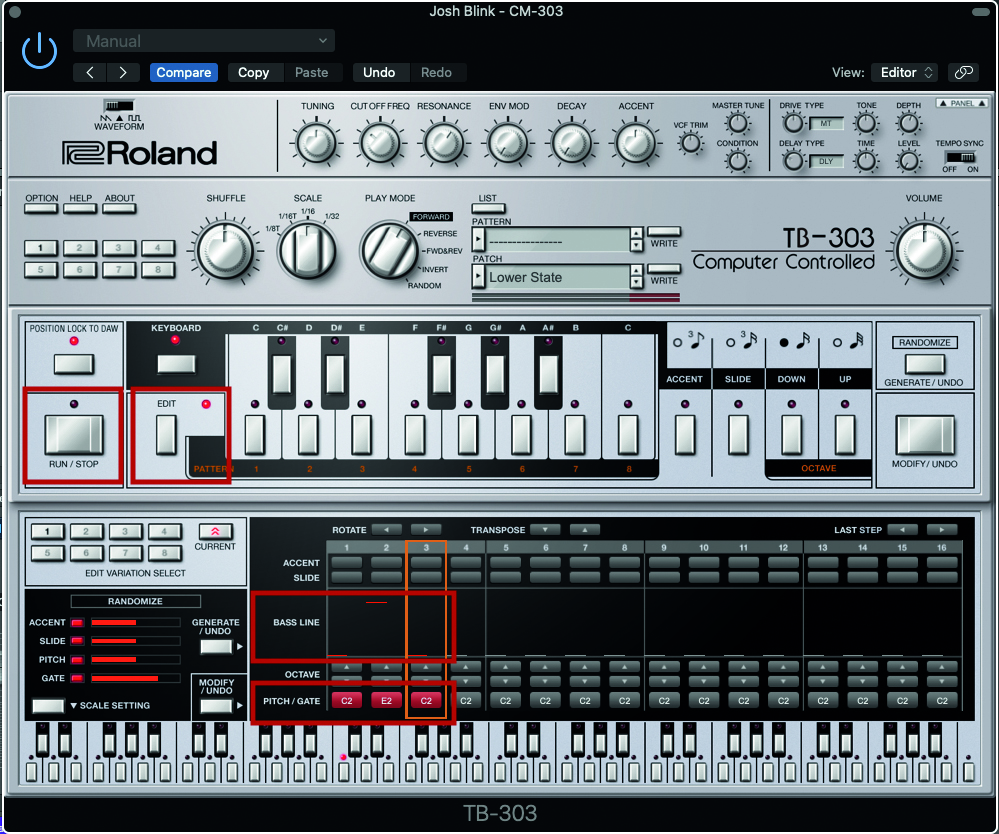The image size is (999, 834).
Task: Click the Copy button
Action: (254, 73)
